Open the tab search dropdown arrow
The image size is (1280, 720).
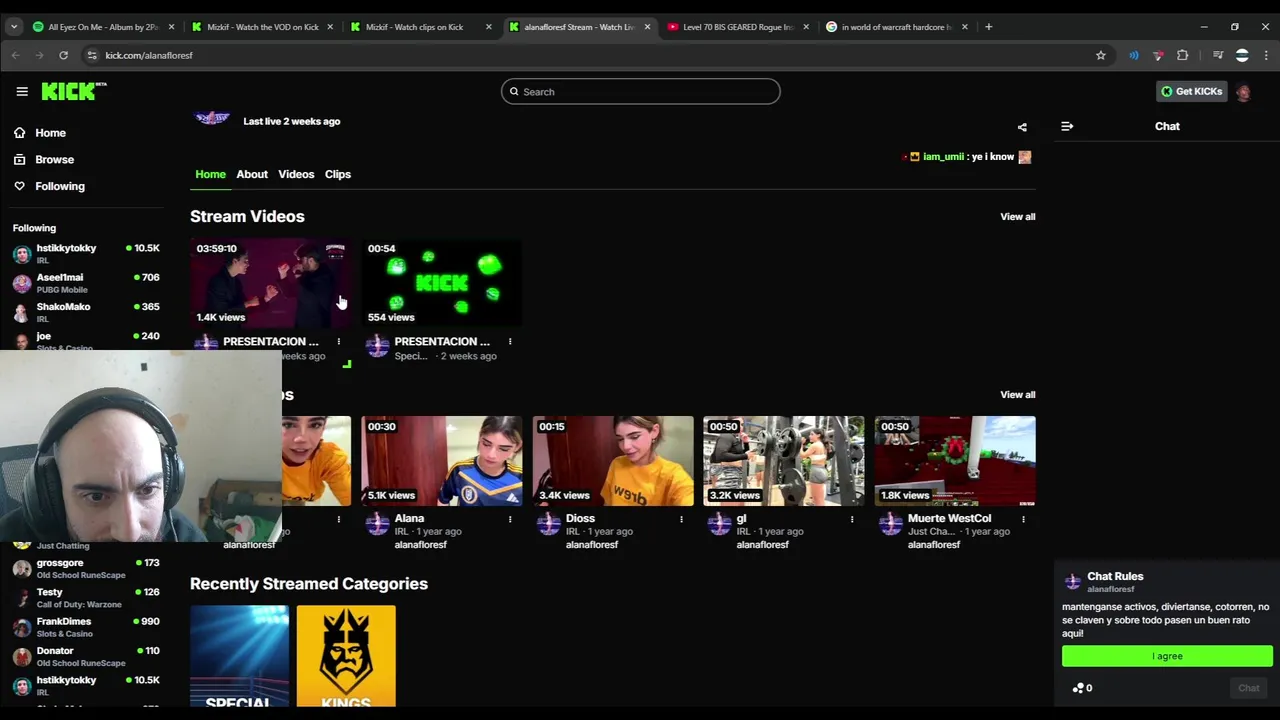tap(14, 27)
